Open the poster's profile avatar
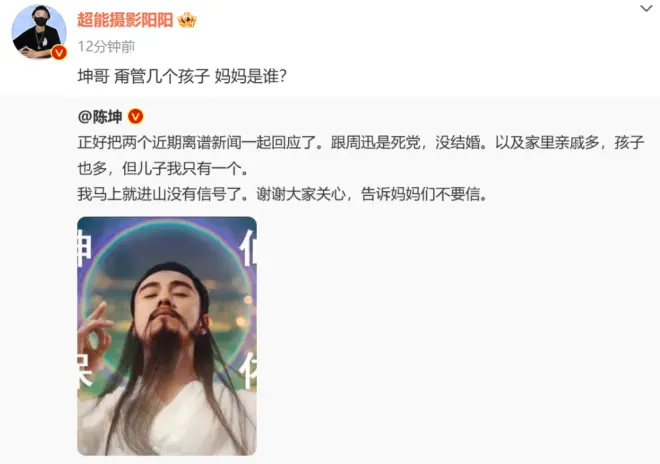The width and height of the screenshot is (660, 464). coord(39,32)
